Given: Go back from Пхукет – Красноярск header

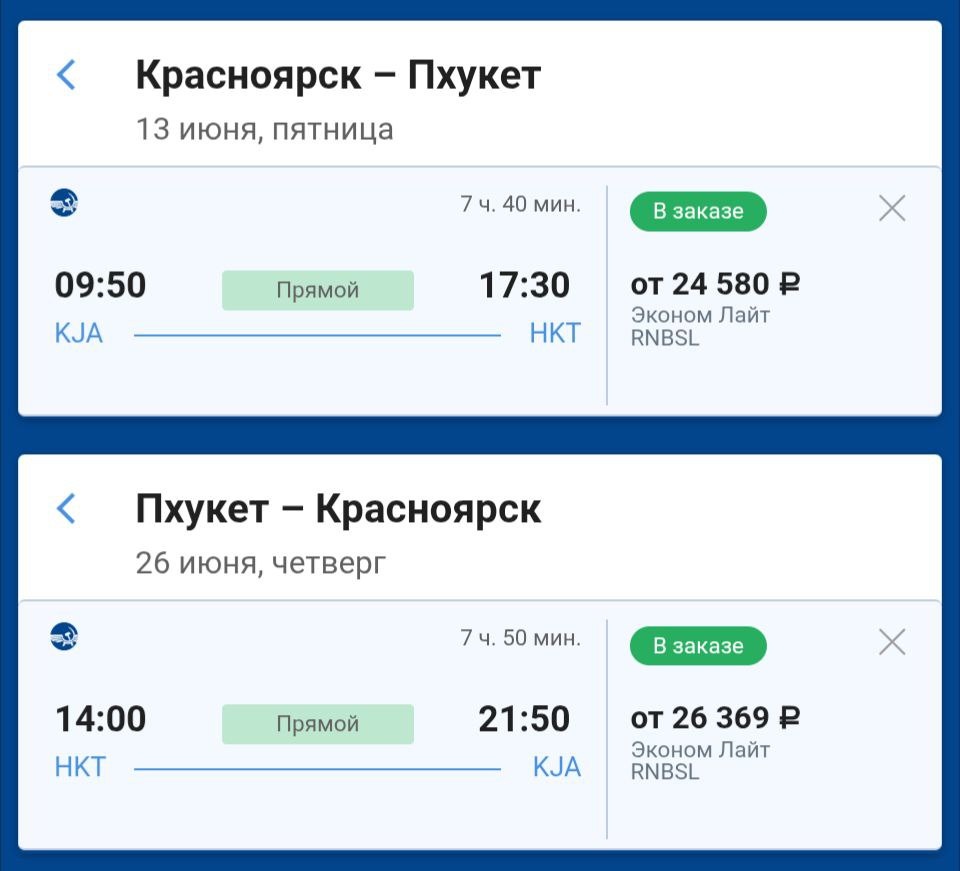Looking at the screenshot, I should tap(66, 509).
